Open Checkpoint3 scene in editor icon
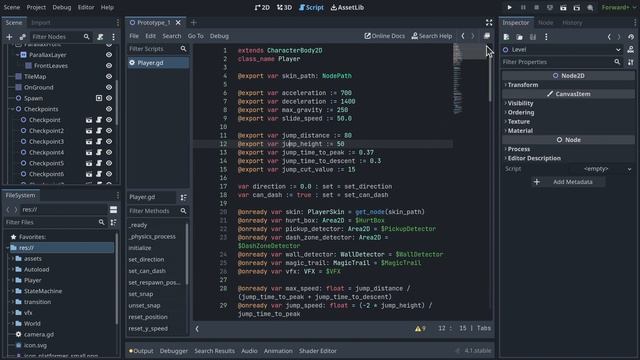 point(89,142)
